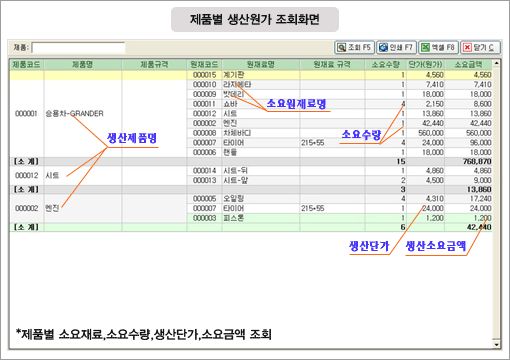Click the 원재료 규격 column header

[x=332, y=64]
